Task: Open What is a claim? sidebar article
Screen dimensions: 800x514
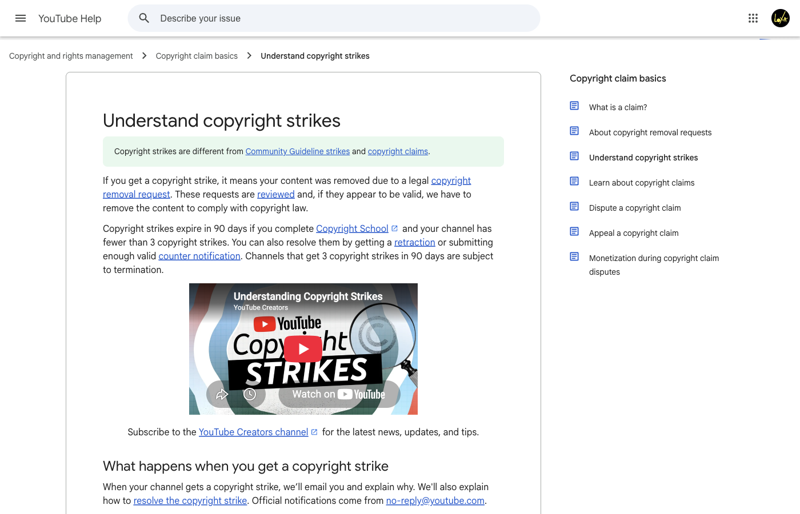Action: [x=618, y=107]
